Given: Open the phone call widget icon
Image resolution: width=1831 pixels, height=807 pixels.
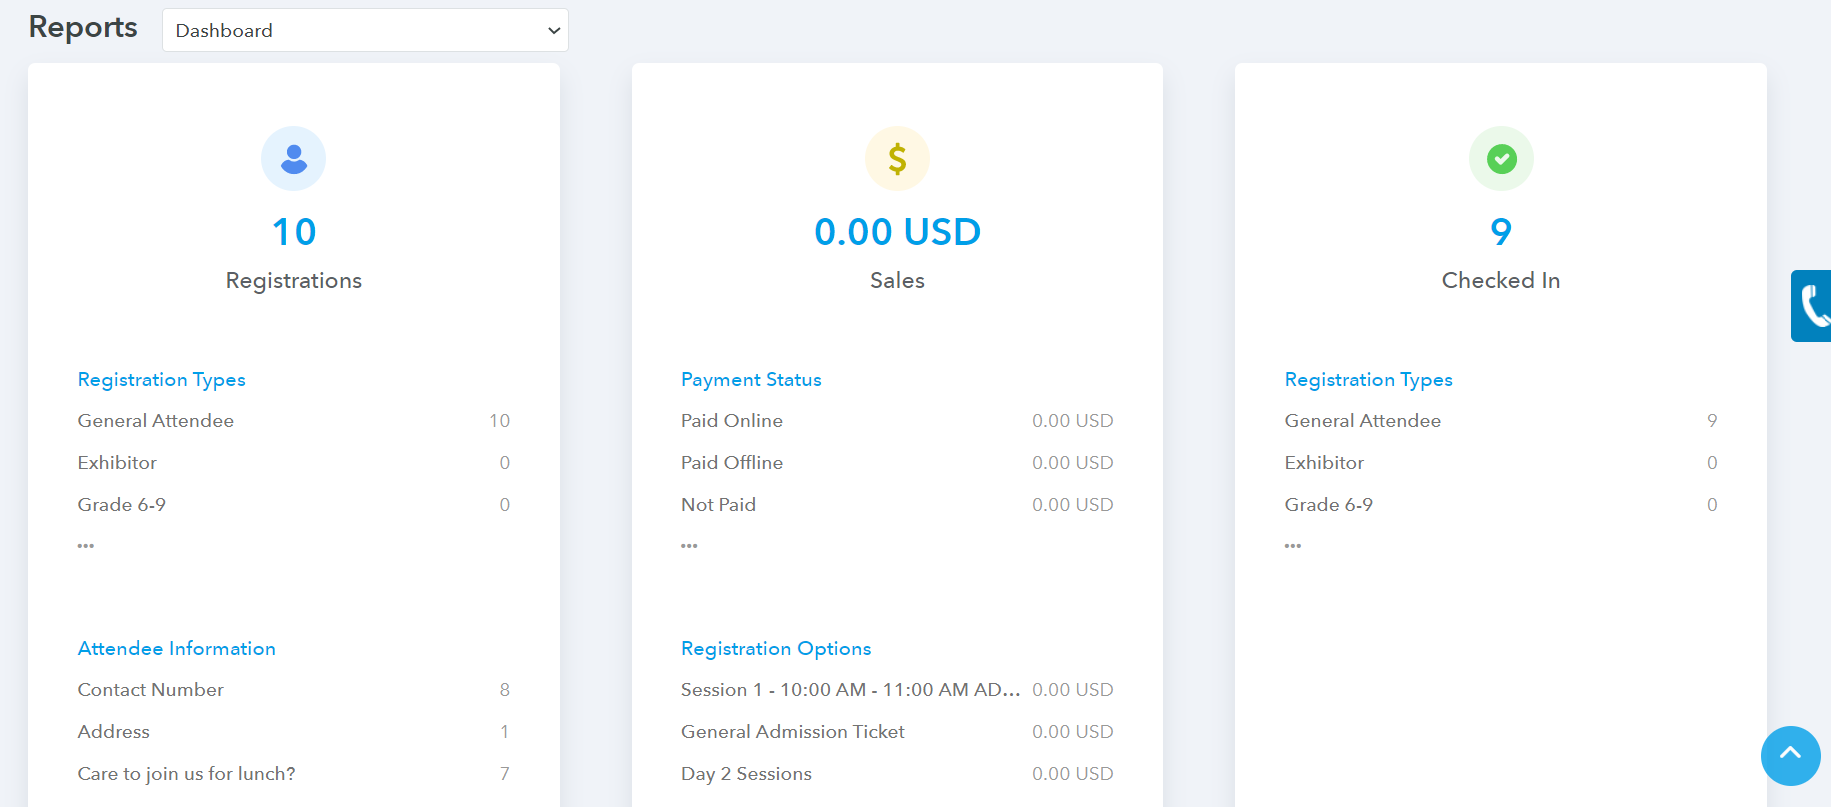Looking at the screenshot, I should (1812, 306).
